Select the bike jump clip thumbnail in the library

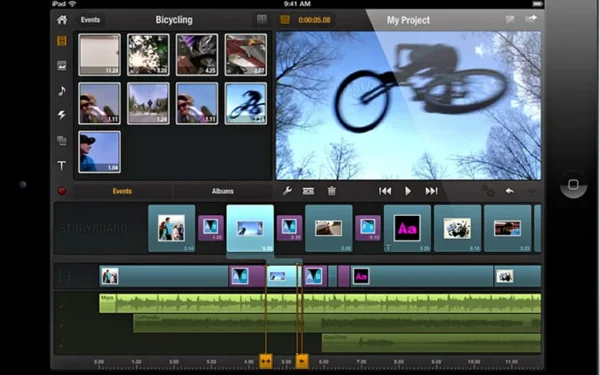tap(246, 103)
